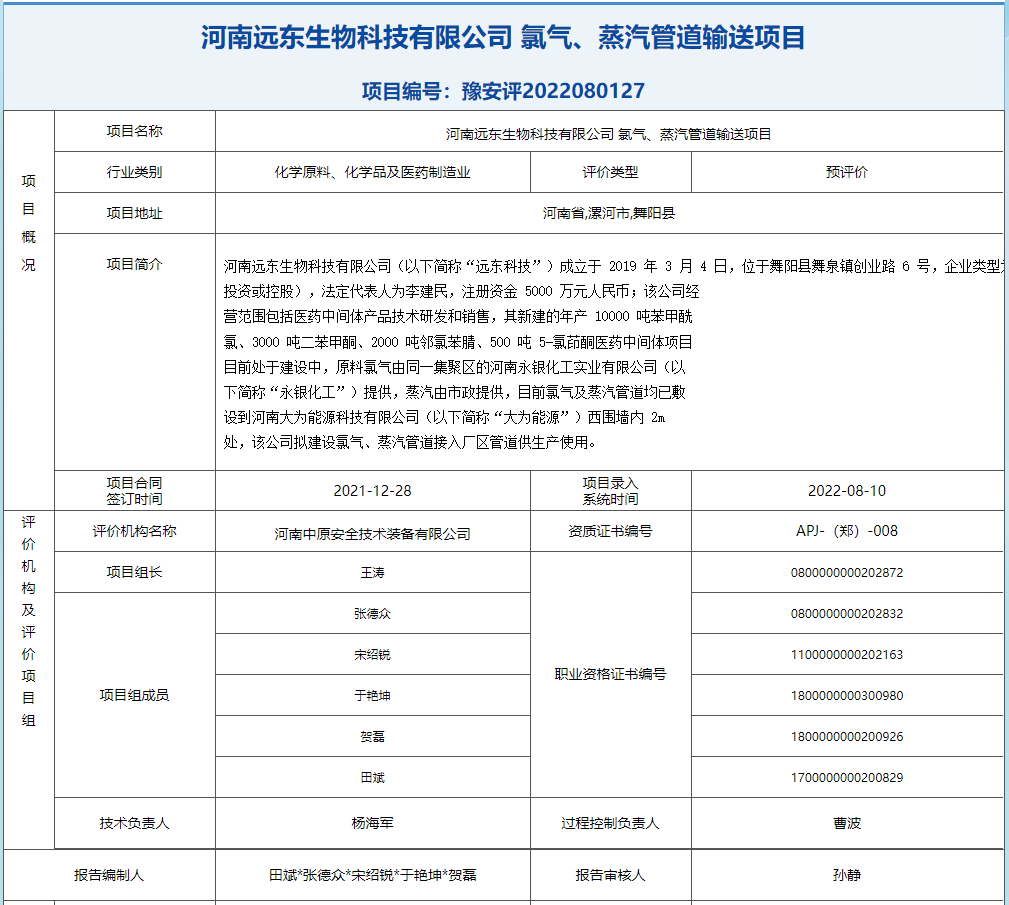Click the 项目名称 label cell
Screen dimensions: 1009x905
click(x=134, y=131)
